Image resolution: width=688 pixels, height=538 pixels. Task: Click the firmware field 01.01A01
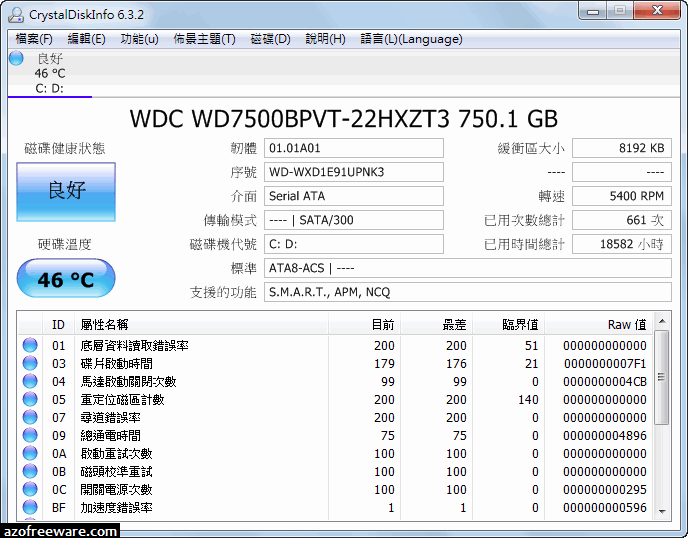click(x=354, y=148)
